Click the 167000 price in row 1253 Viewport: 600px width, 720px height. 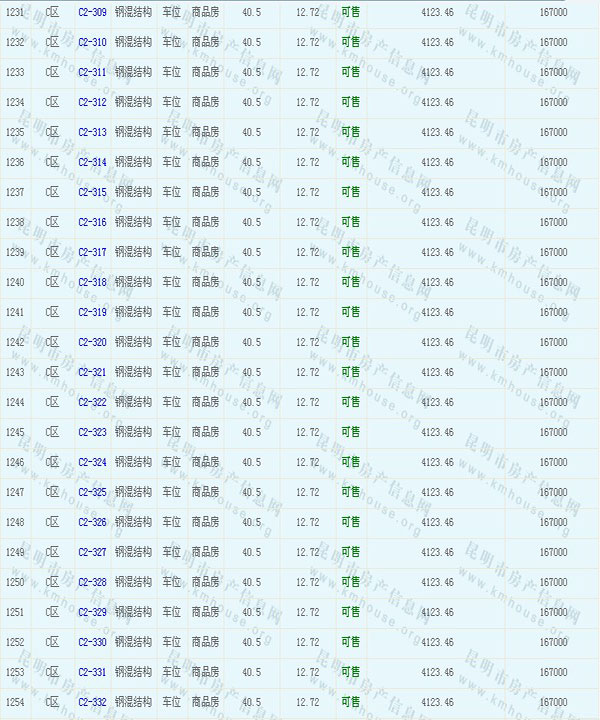[553, 672]
